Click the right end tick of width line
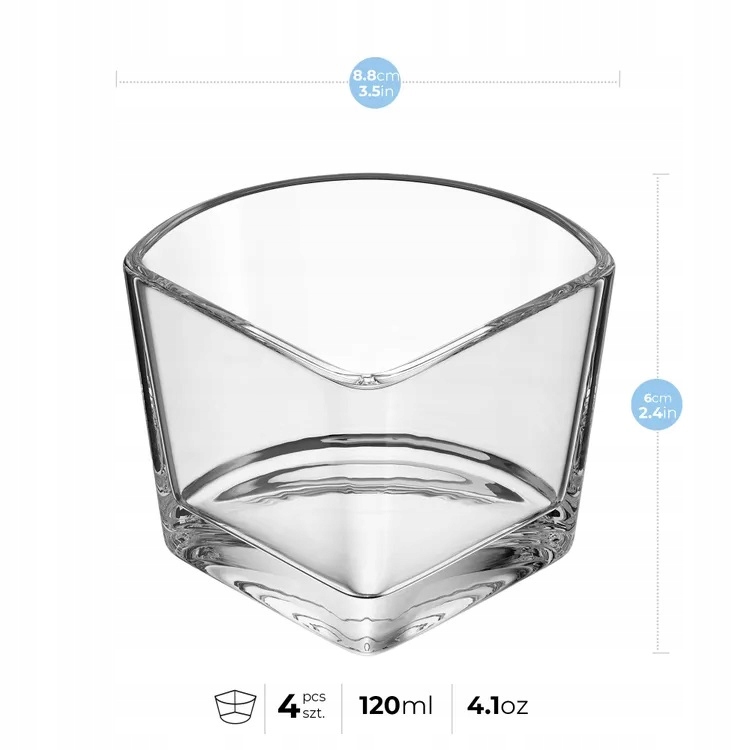The height and width of the screenshot is (750, 750). [x=619, y=79]
